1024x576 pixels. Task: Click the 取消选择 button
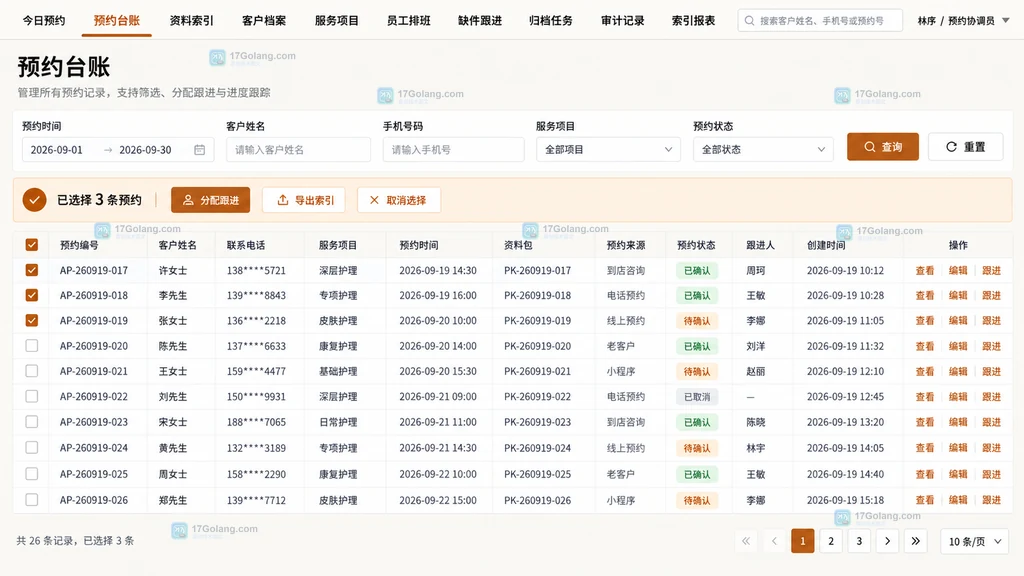coord(399,200)
